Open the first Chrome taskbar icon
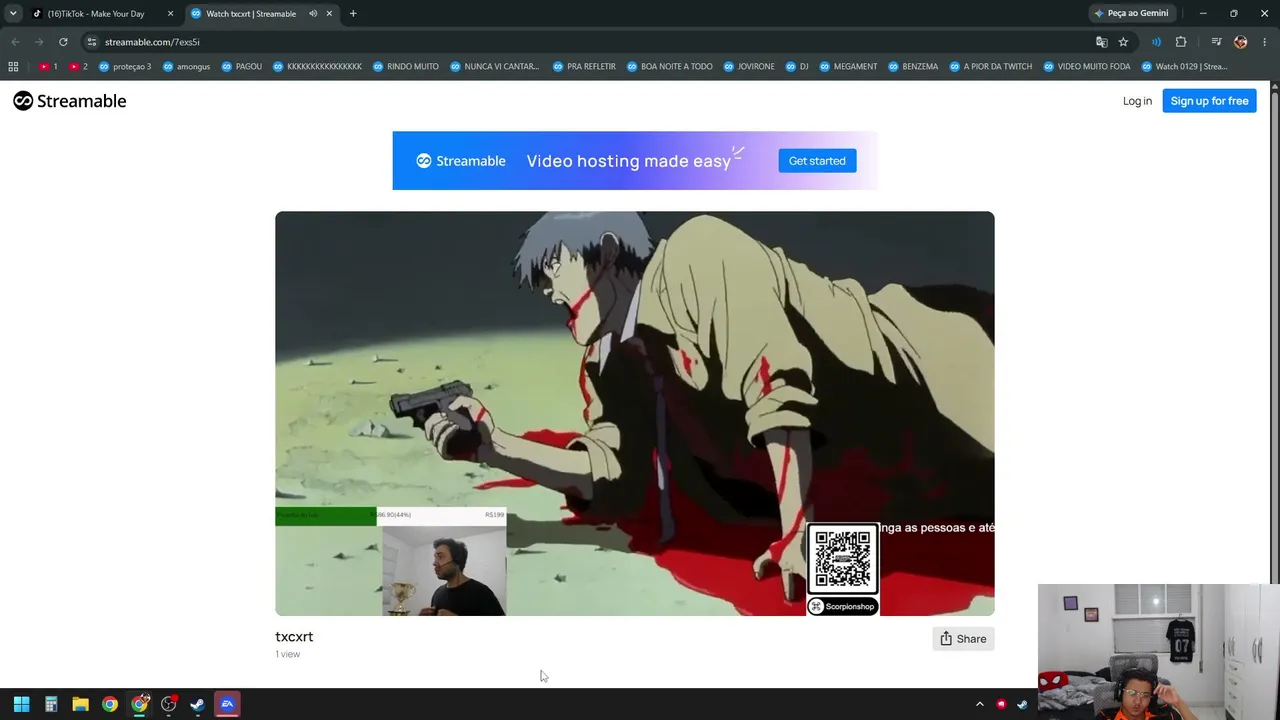 click(110, 704)
